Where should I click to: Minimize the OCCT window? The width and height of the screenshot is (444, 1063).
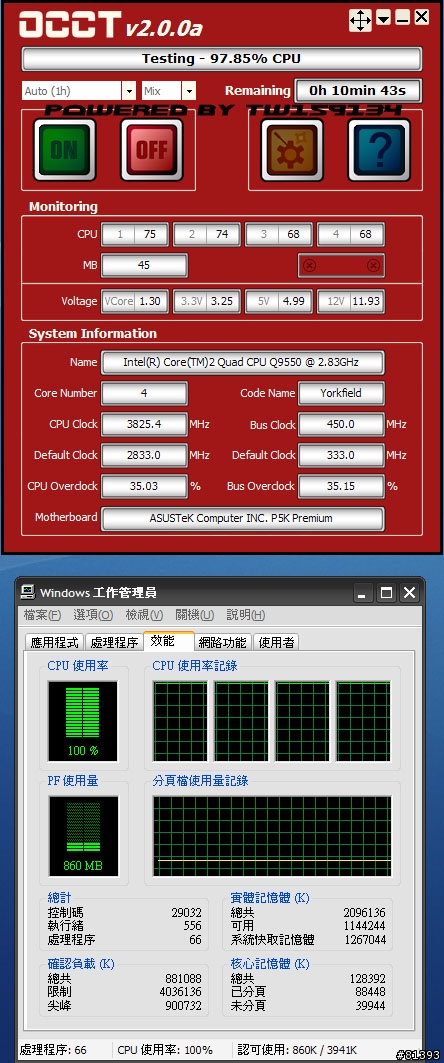tap(403, 19)
